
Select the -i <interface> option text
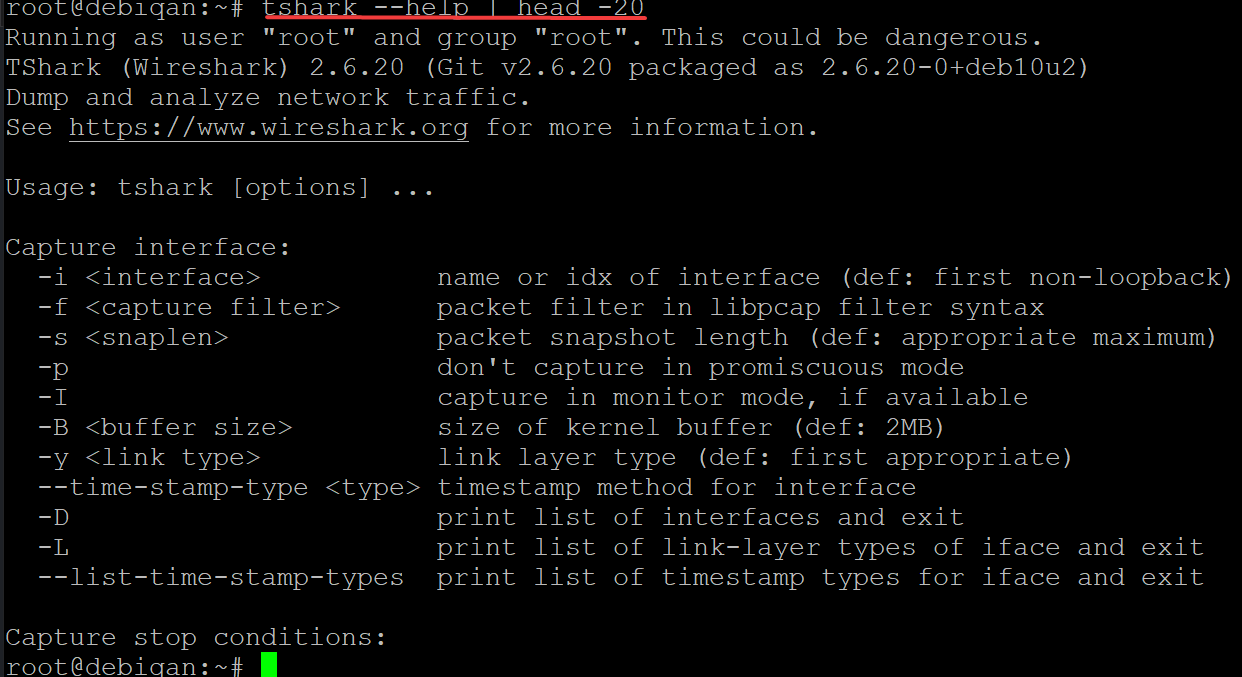coord(149,277)
